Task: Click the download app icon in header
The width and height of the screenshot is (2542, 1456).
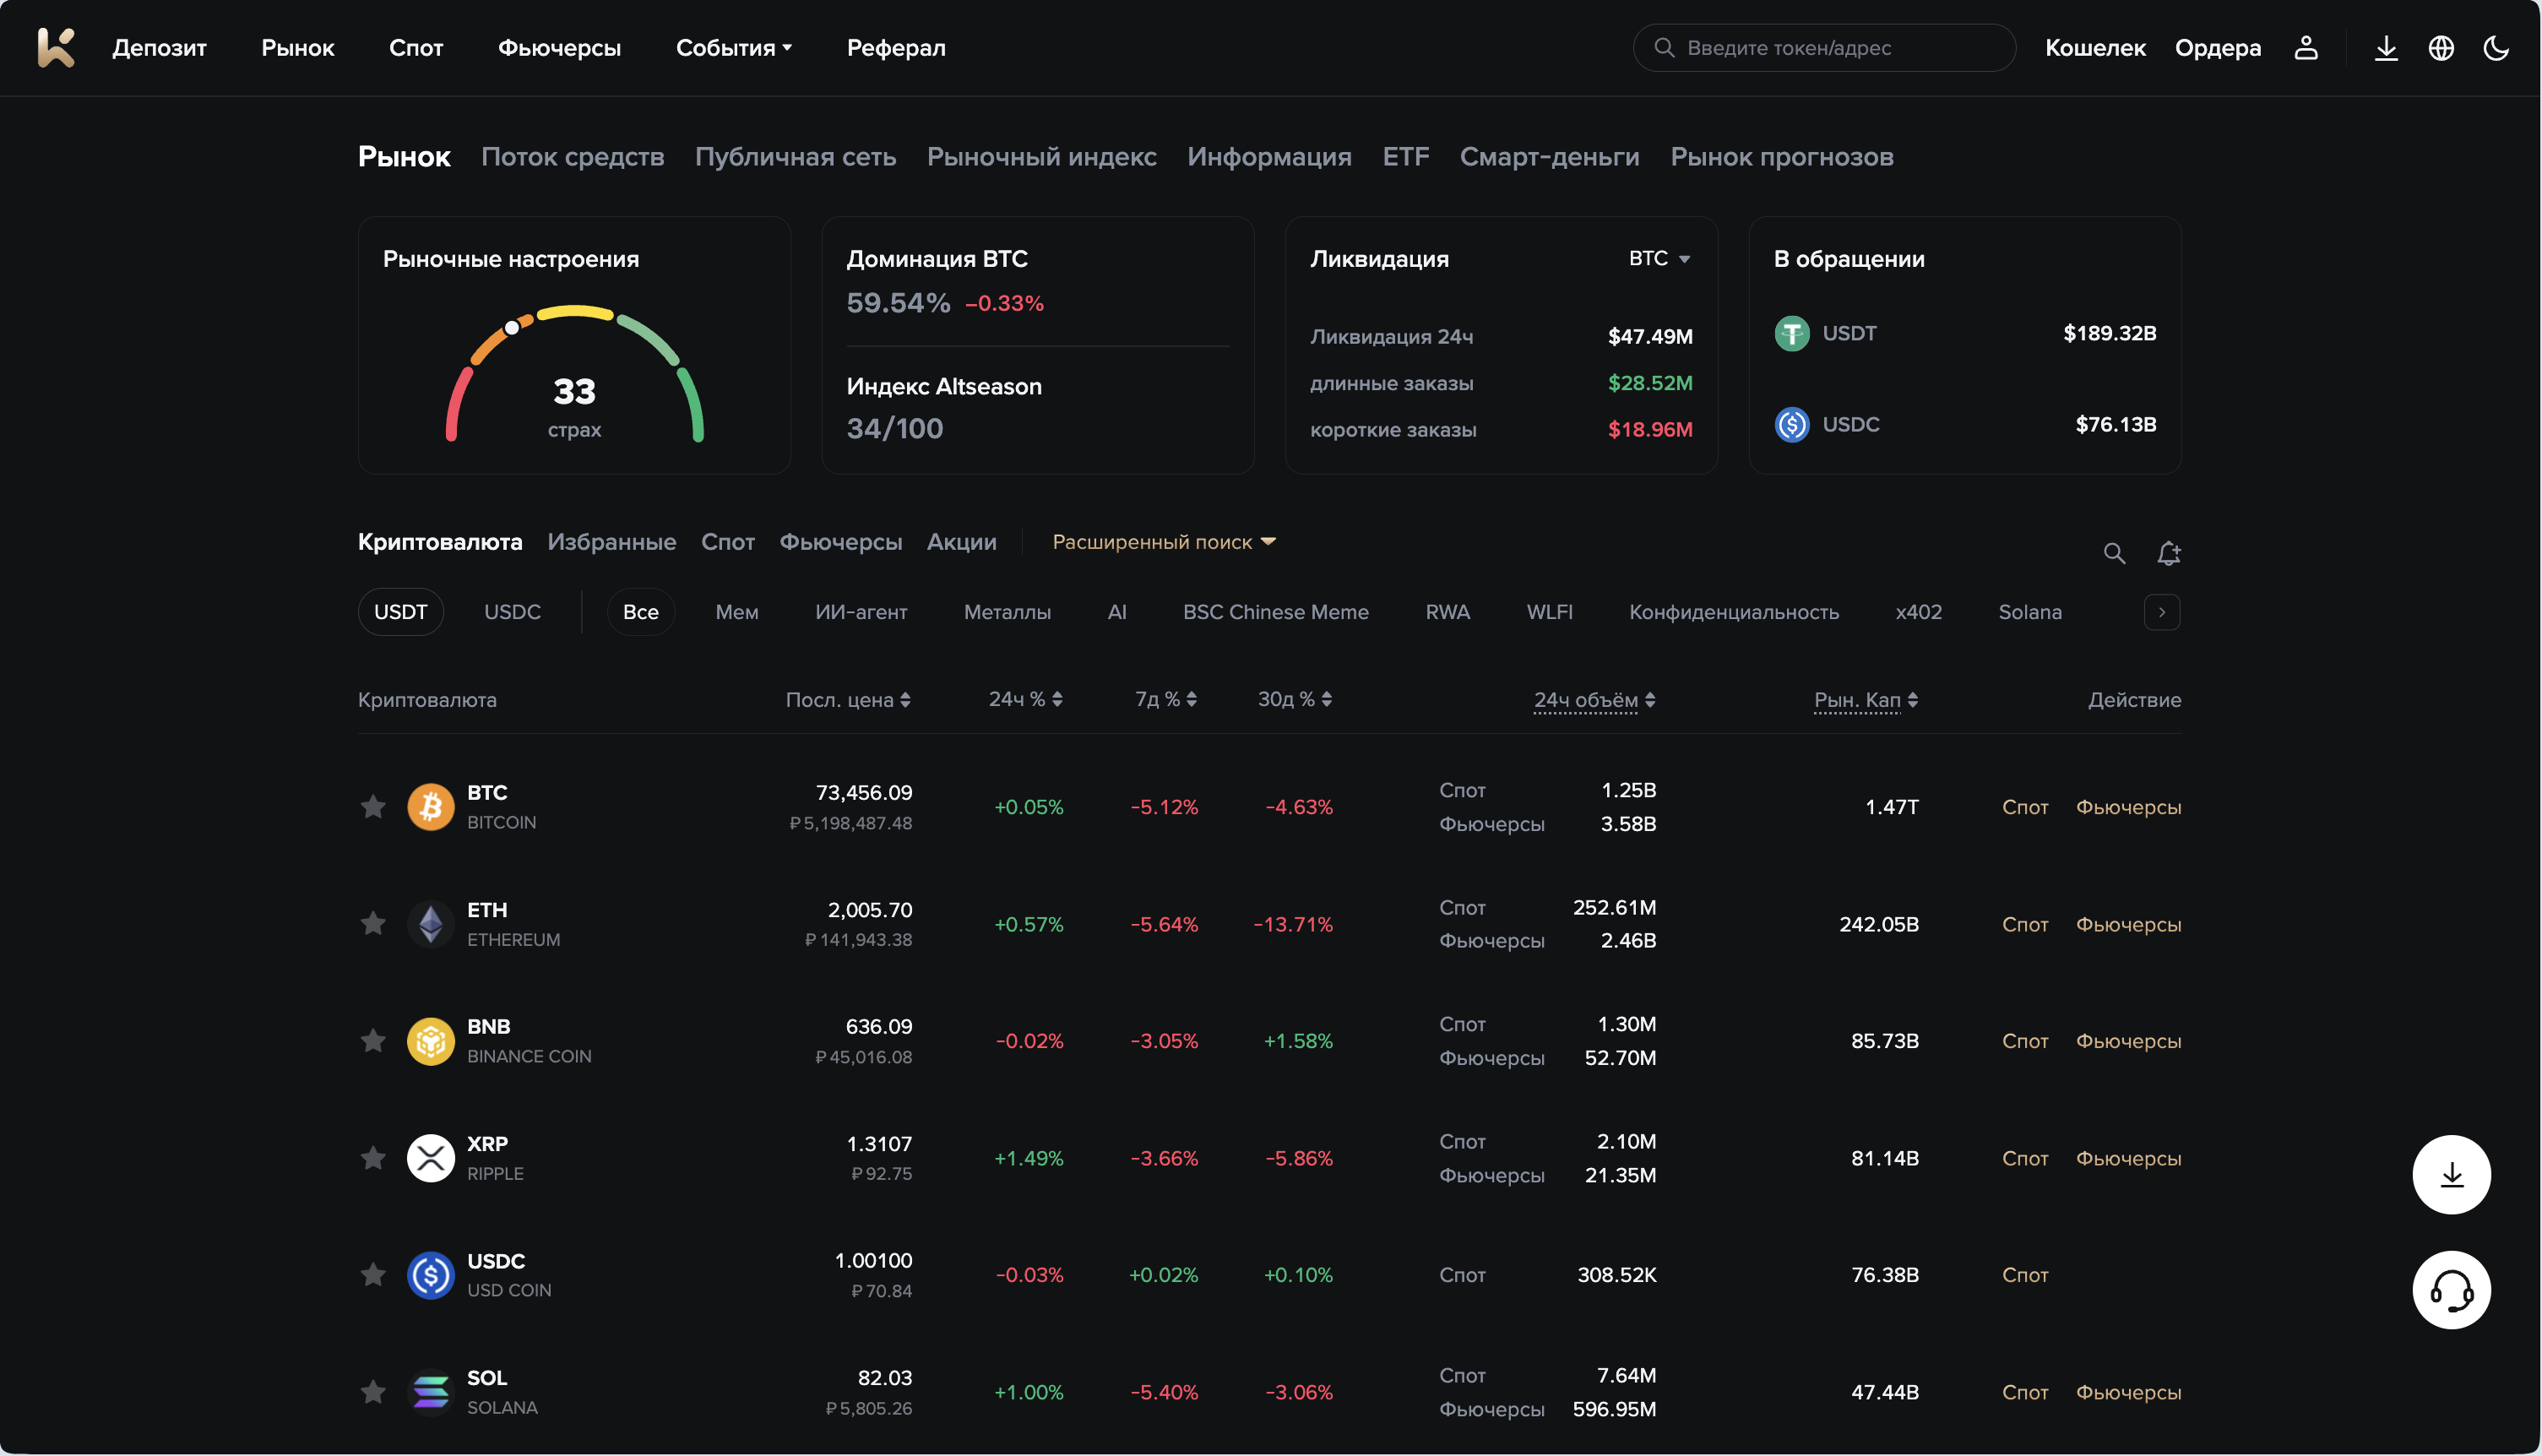Action: click(x=2386, y=47)
